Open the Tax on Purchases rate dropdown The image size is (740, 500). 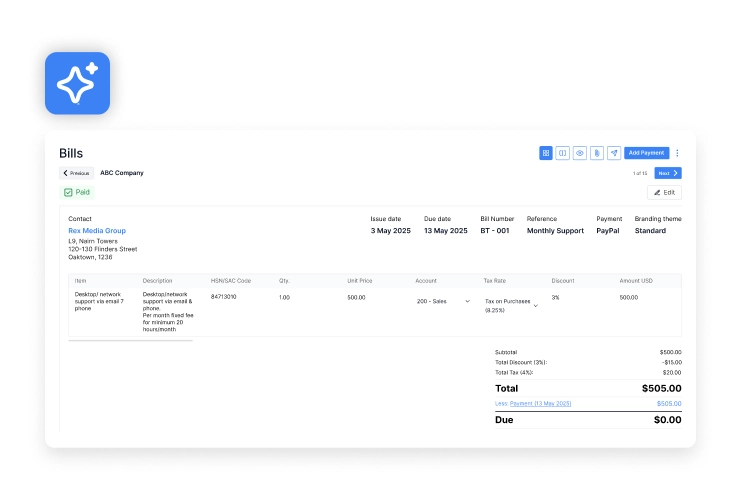pyautogui.click(x=535, y=305)
